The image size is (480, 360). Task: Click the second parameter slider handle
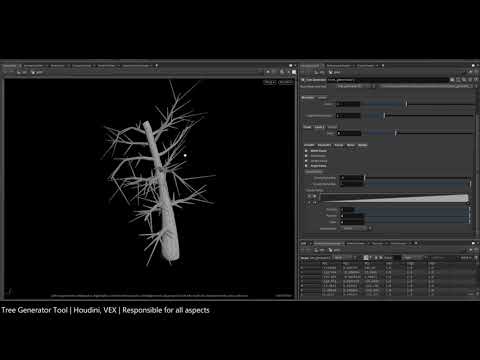[x=385, y=115]
